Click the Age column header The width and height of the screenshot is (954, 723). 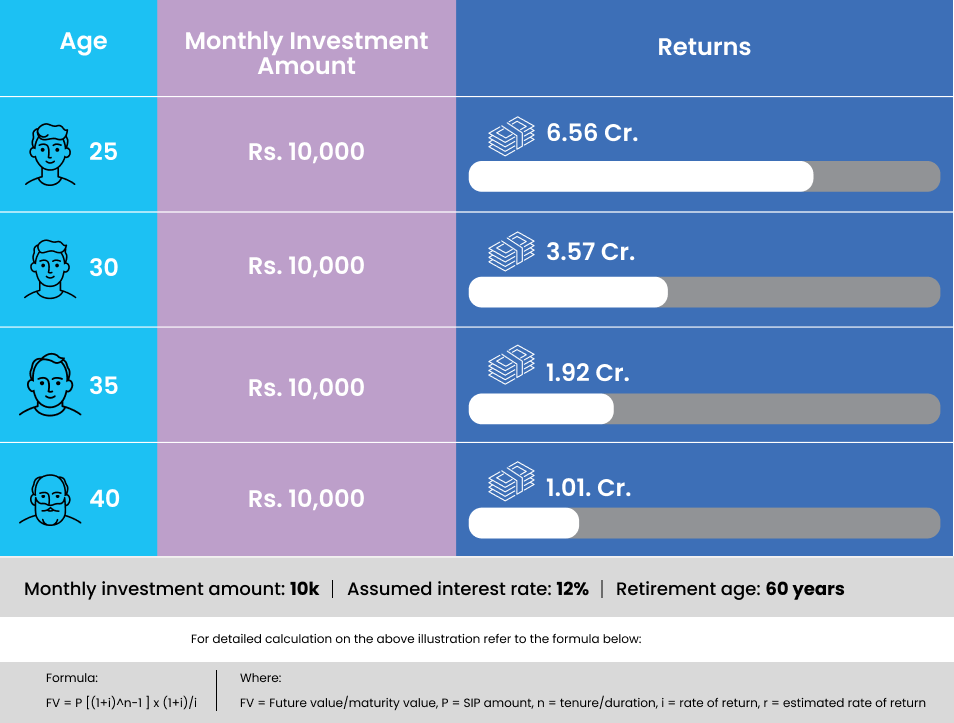pos(83,42)
